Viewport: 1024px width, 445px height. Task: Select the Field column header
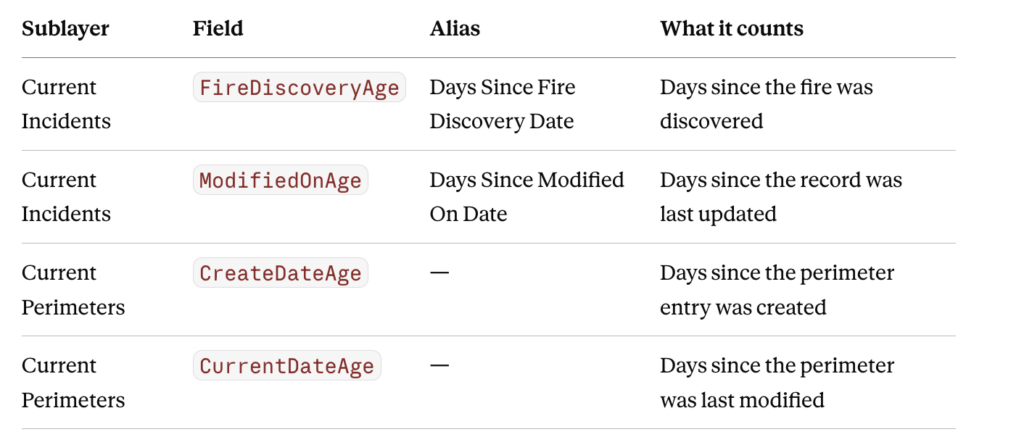pos(218,29)
